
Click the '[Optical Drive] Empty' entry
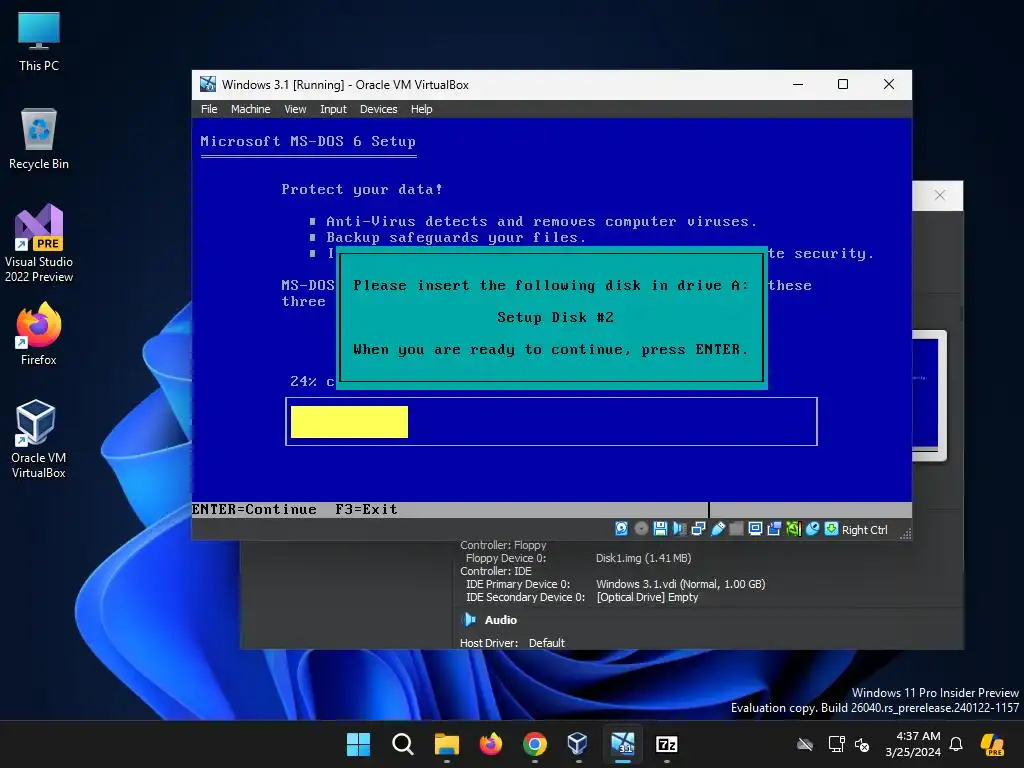647,598
